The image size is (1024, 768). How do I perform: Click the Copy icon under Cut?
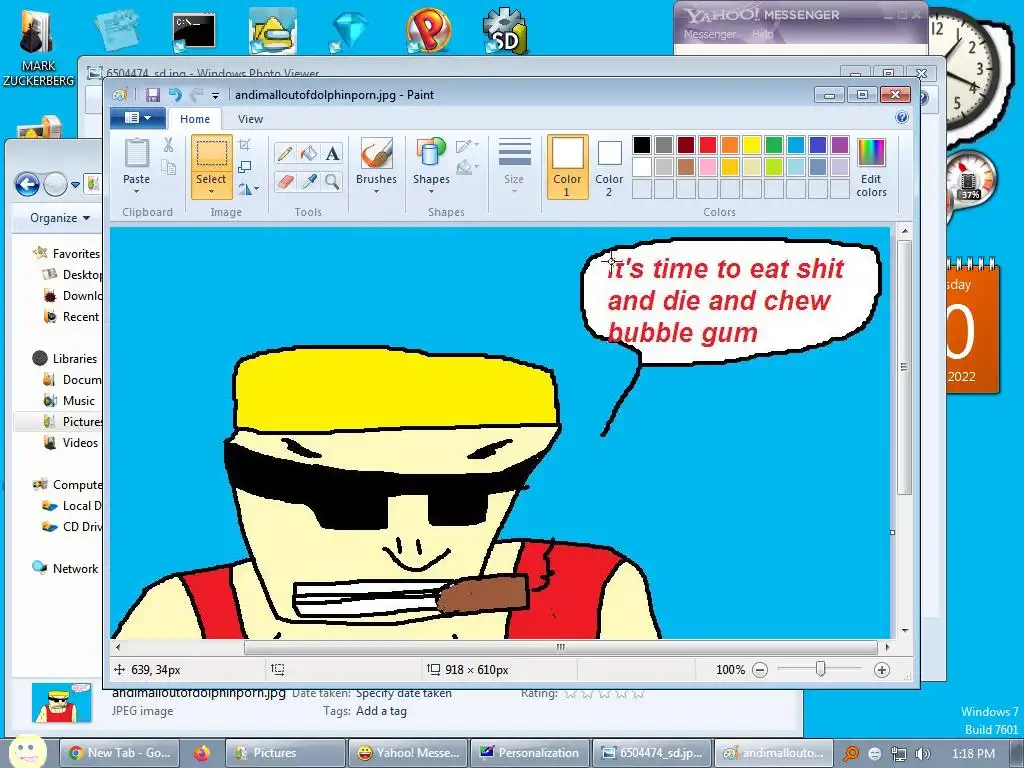click(x=168, y=168)
